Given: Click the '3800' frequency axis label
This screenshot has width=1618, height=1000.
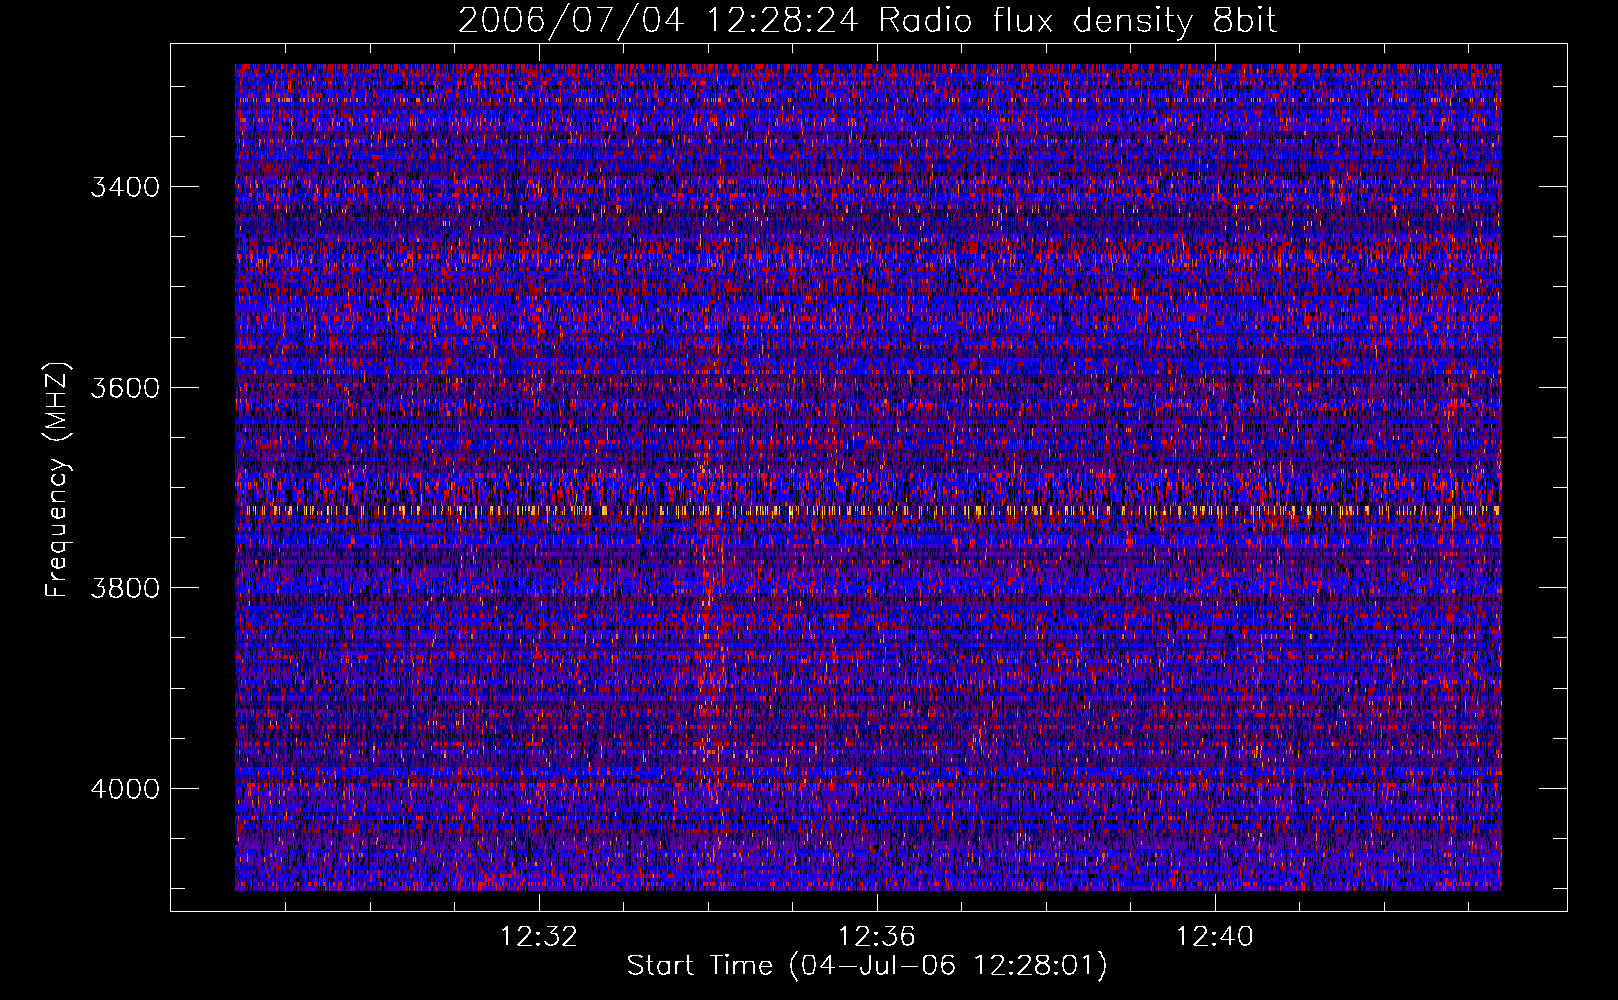Looking at the screenshot, I should click(125, 588).
